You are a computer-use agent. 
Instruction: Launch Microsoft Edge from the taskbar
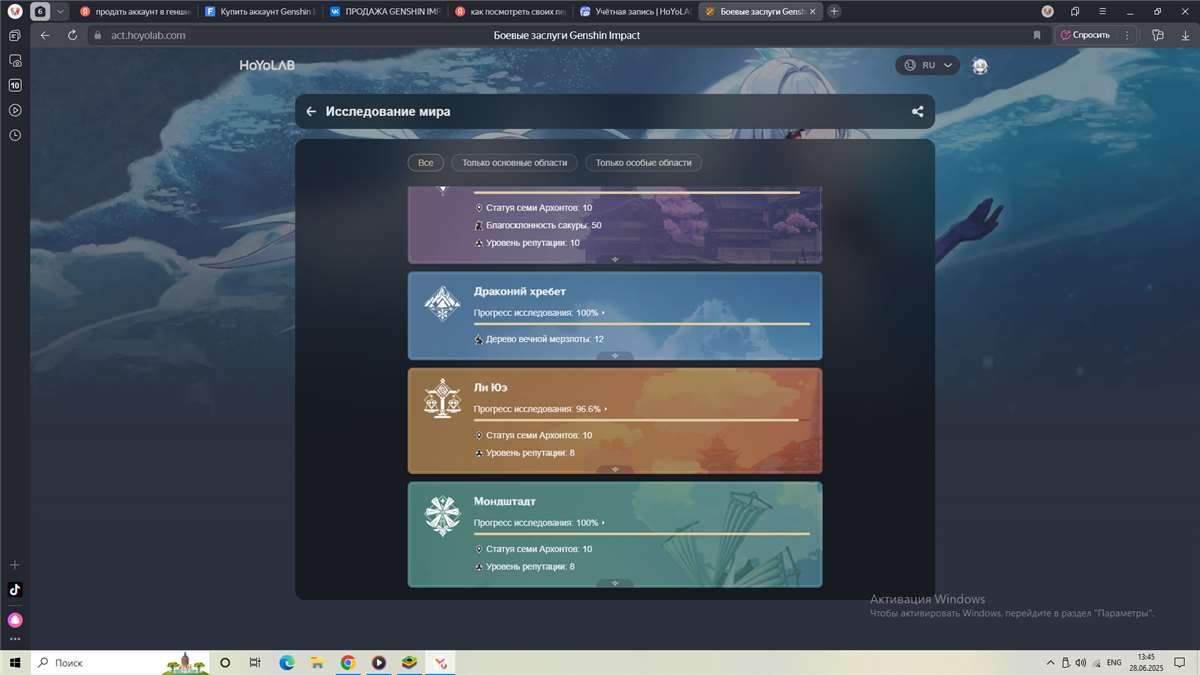(x=286, y=663)
